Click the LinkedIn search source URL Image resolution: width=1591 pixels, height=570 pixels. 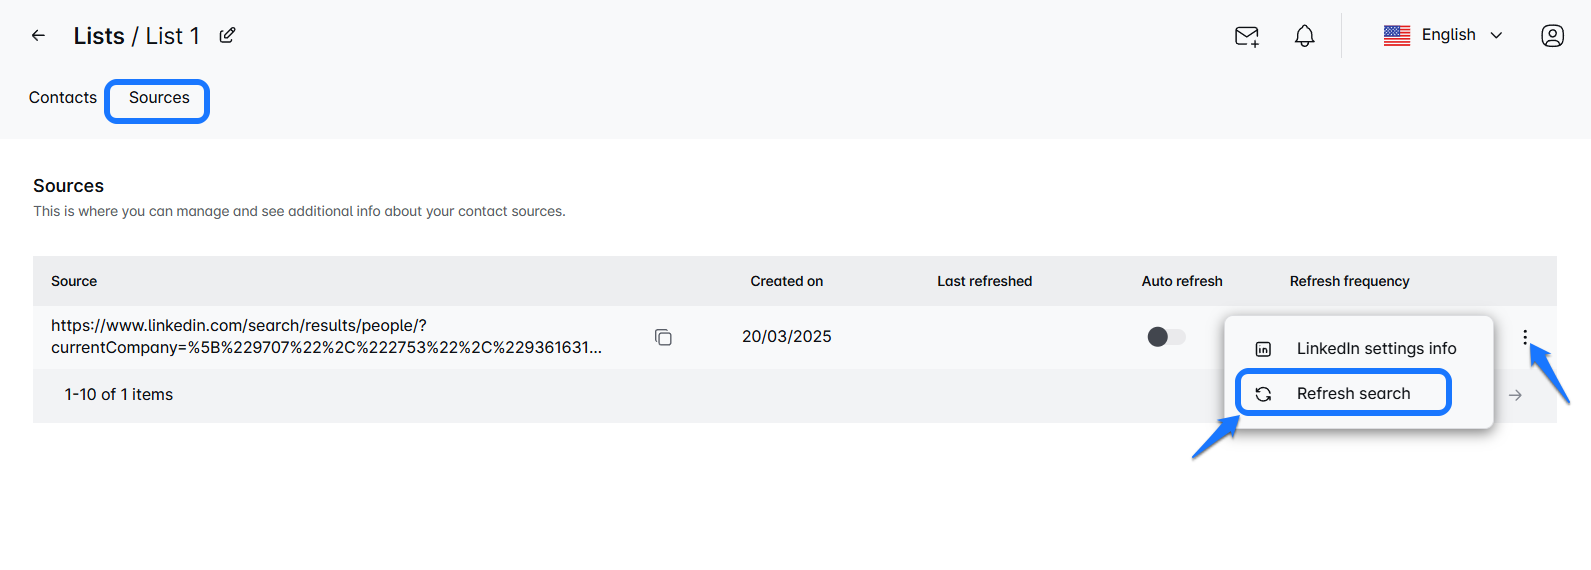coord(326,337)
